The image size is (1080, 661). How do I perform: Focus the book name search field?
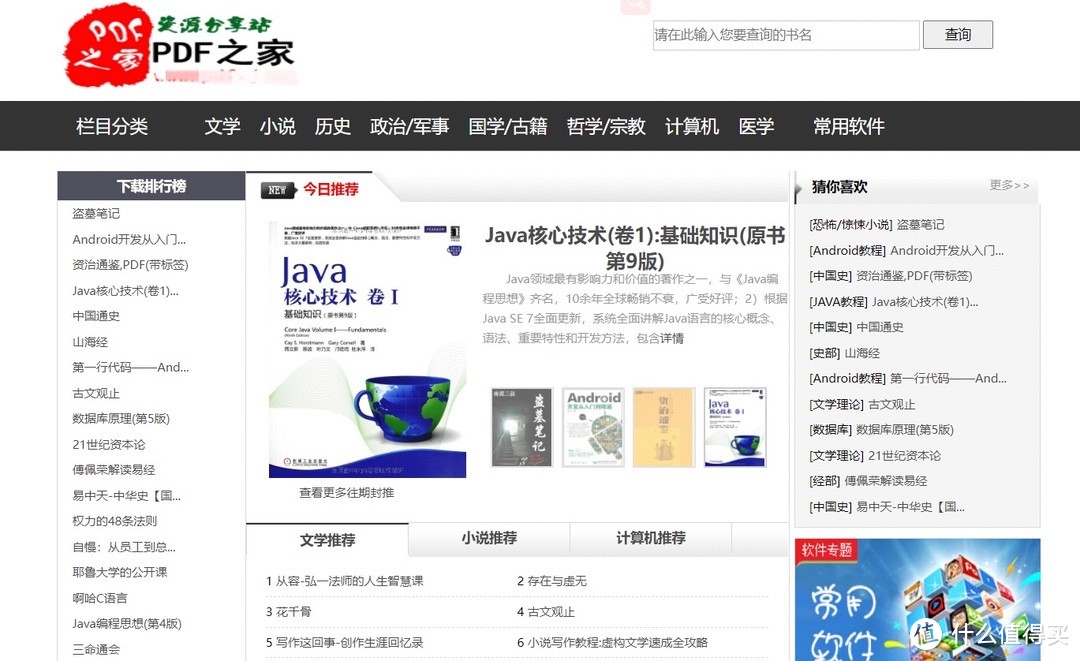pyautogui.click(x=786, y=35)
